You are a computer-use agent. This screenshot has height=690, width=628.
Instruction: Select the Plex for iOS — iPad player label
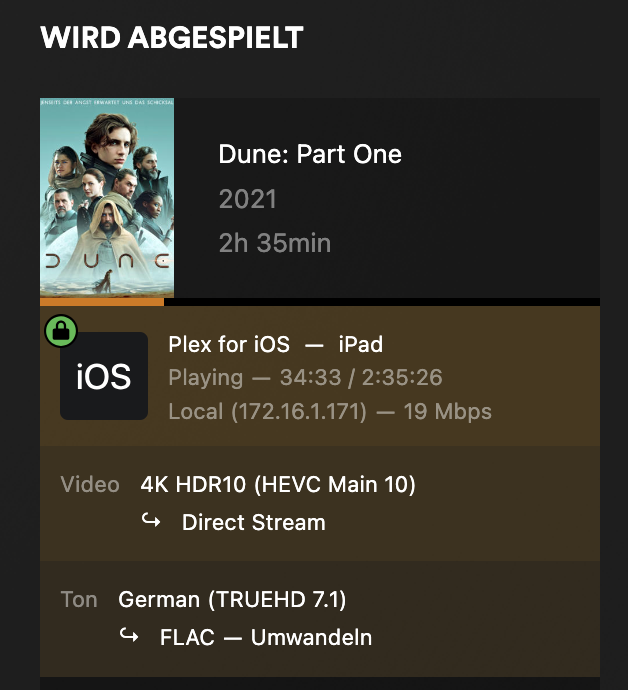coord(275,345)
